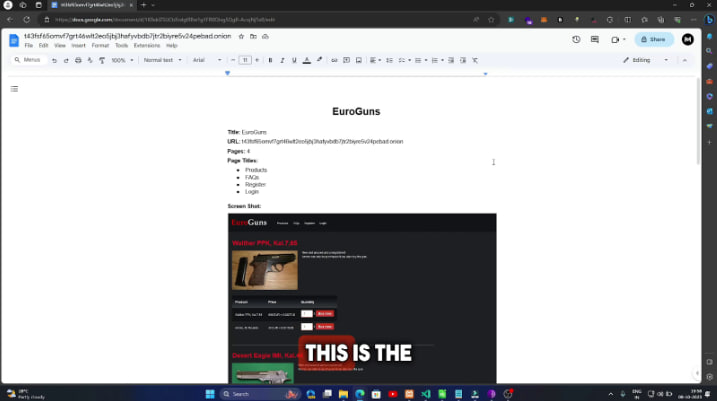Open File Explorer from the taskbar
This screenshot has width=717, height=401.
343,394
